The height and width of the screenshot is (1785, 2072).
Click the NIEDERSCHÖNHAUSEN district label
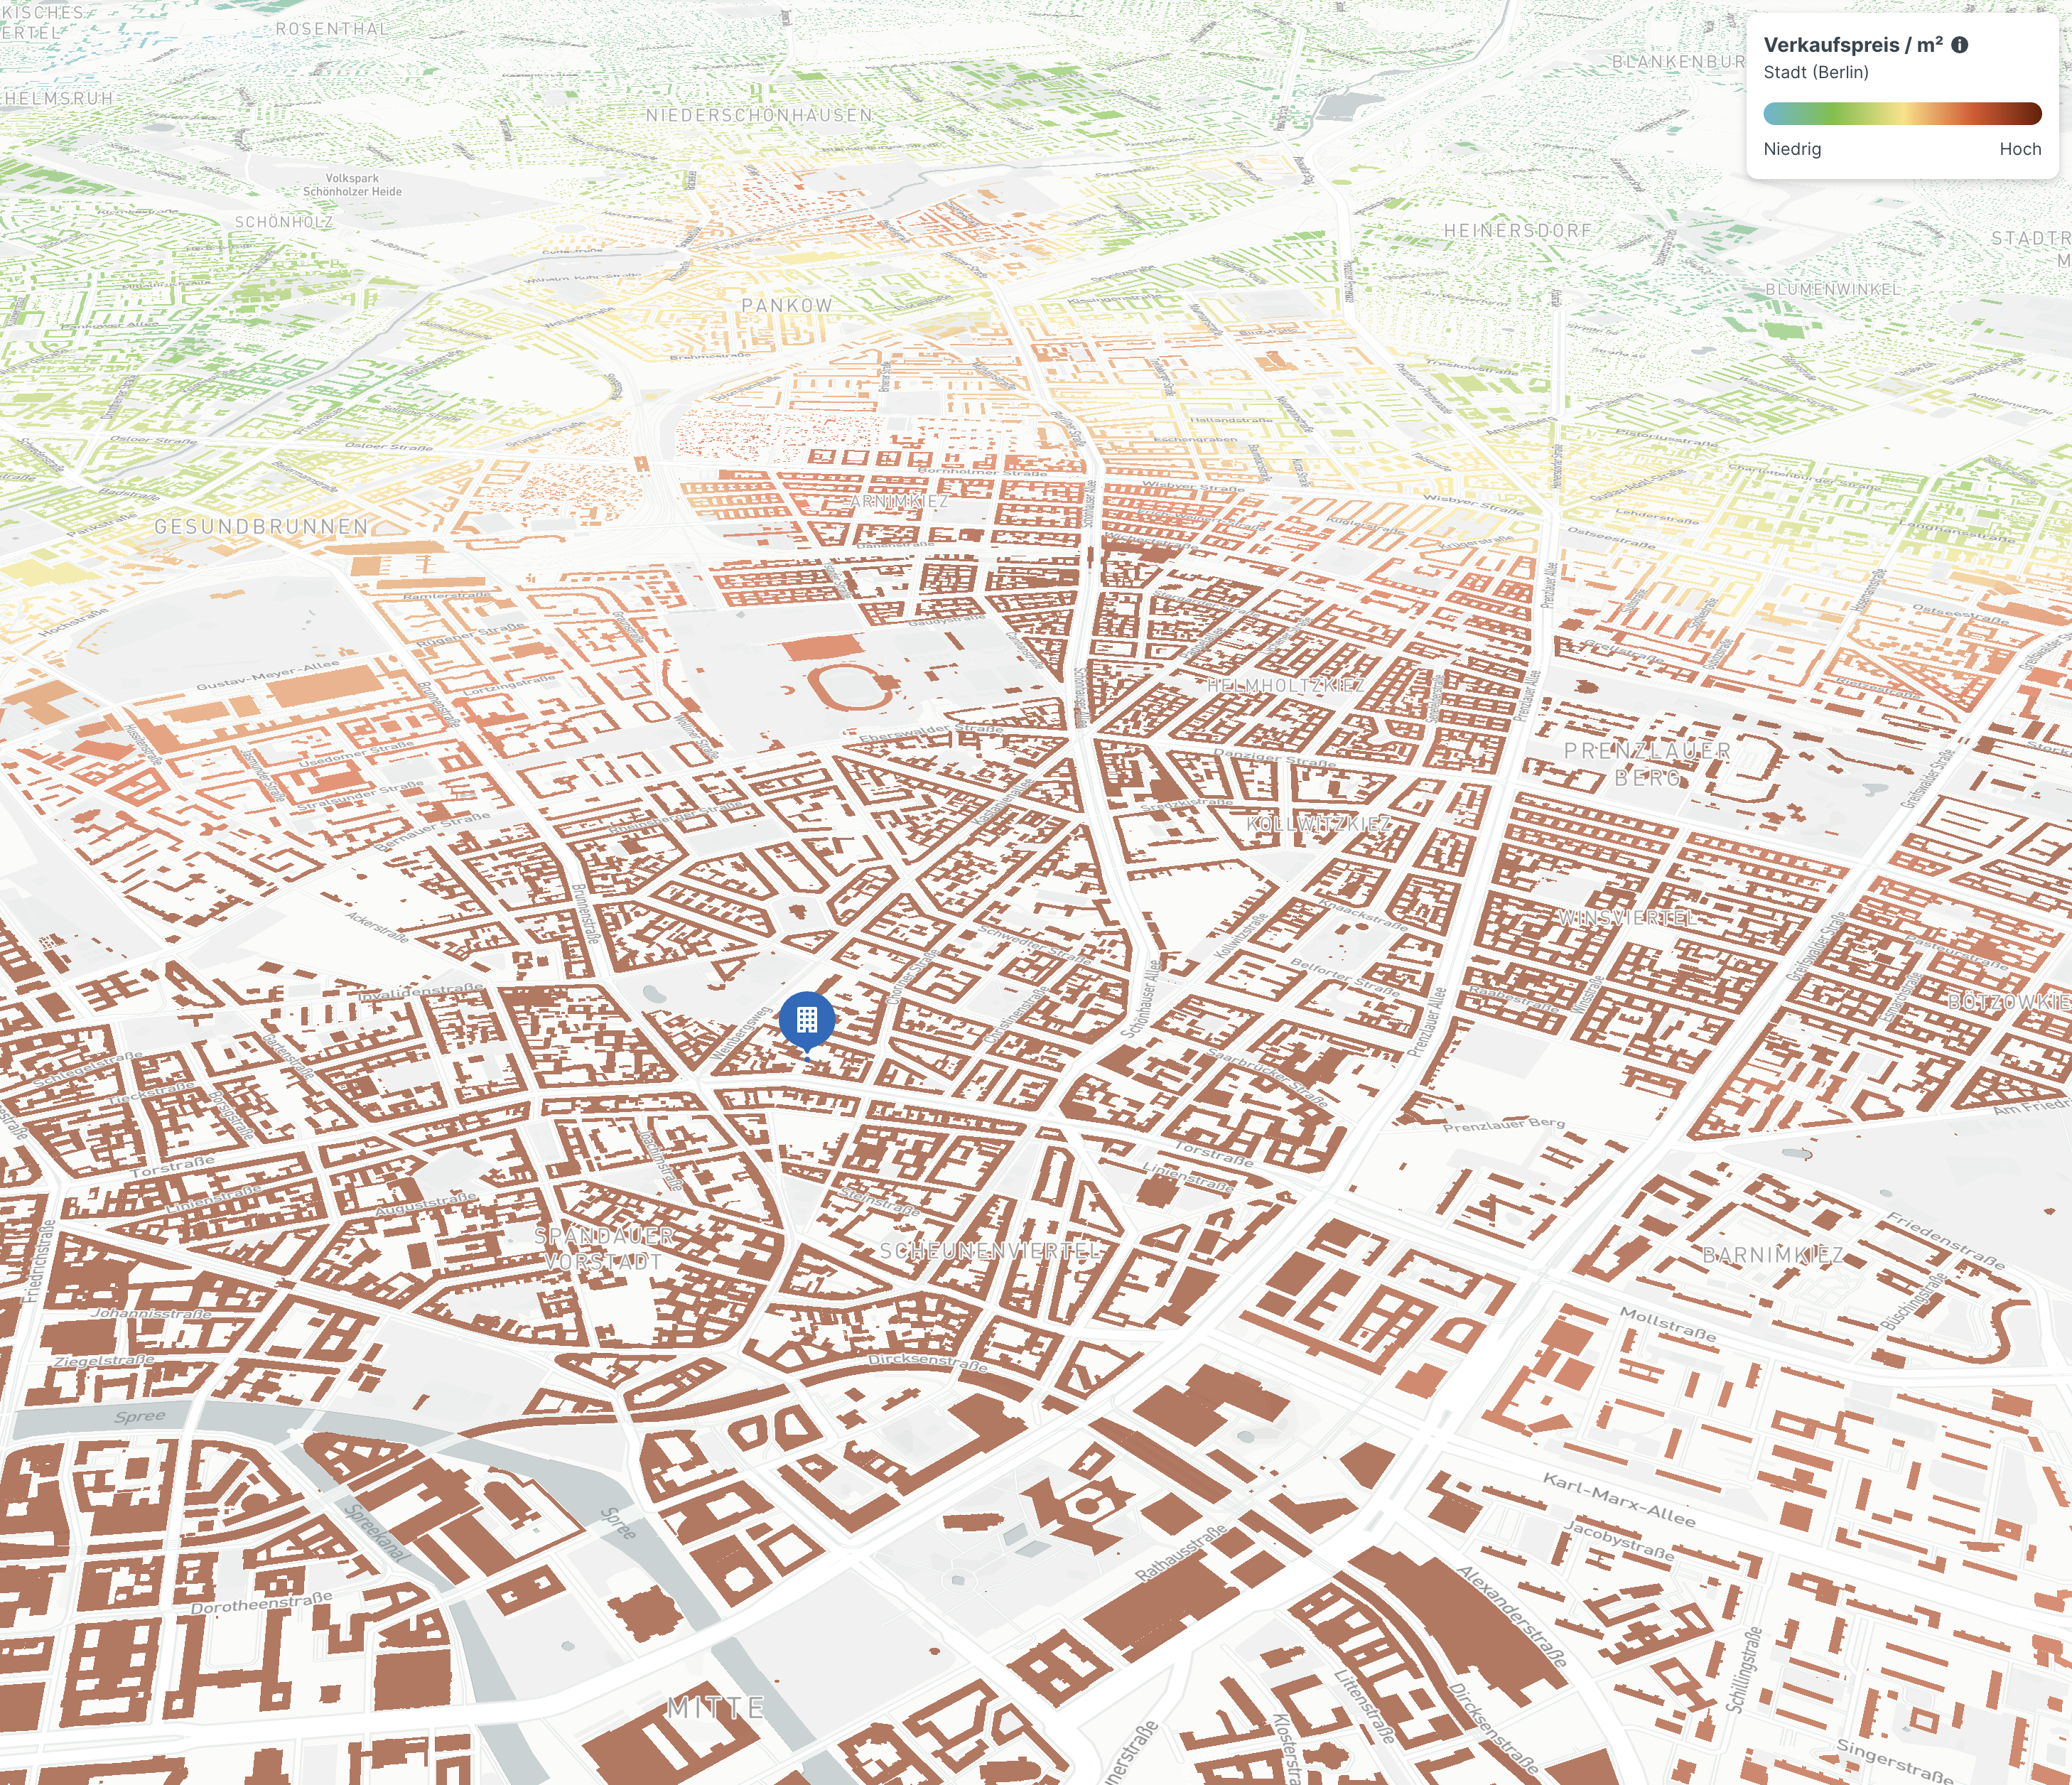point(759,115)
